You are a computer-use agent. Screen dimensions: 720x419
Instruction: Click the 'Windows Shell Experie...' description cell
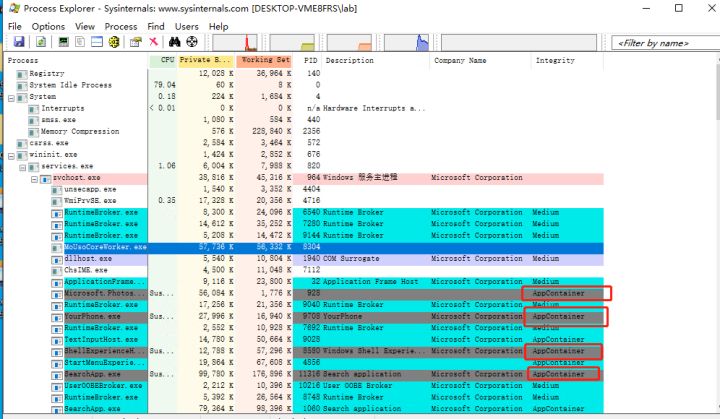coord(374,351)
